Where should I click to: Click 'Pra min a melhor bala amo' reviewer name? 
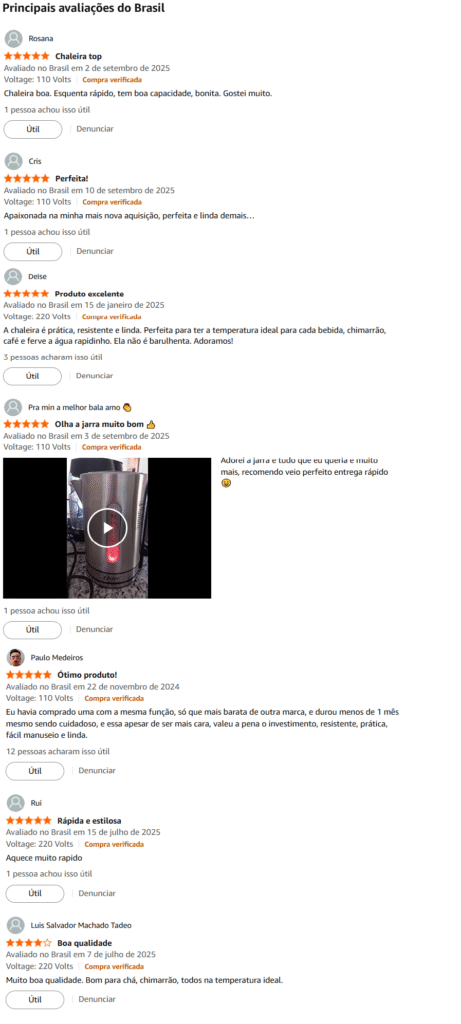(x=80, y=408)
